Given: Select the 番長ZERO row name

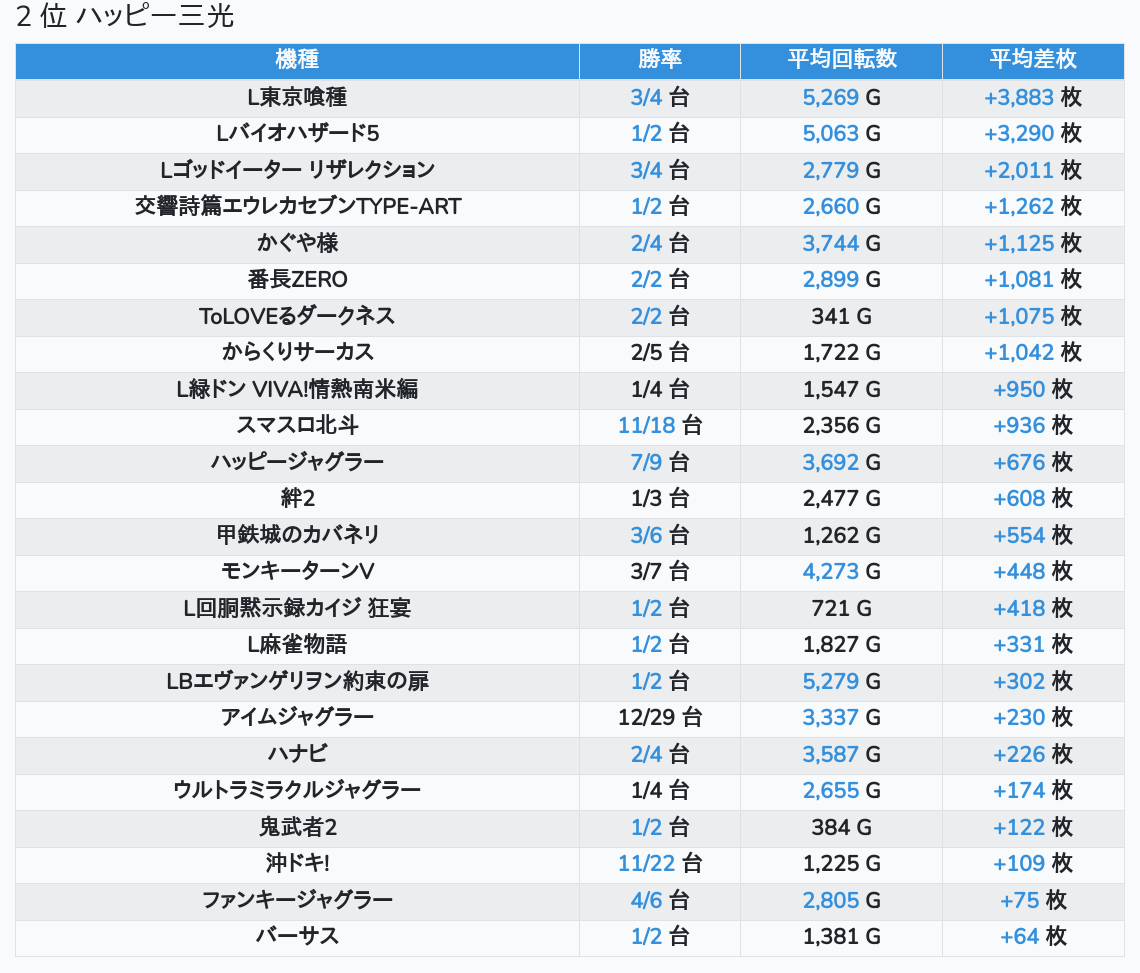Looking at the screenshot, I should pos(297,279).
